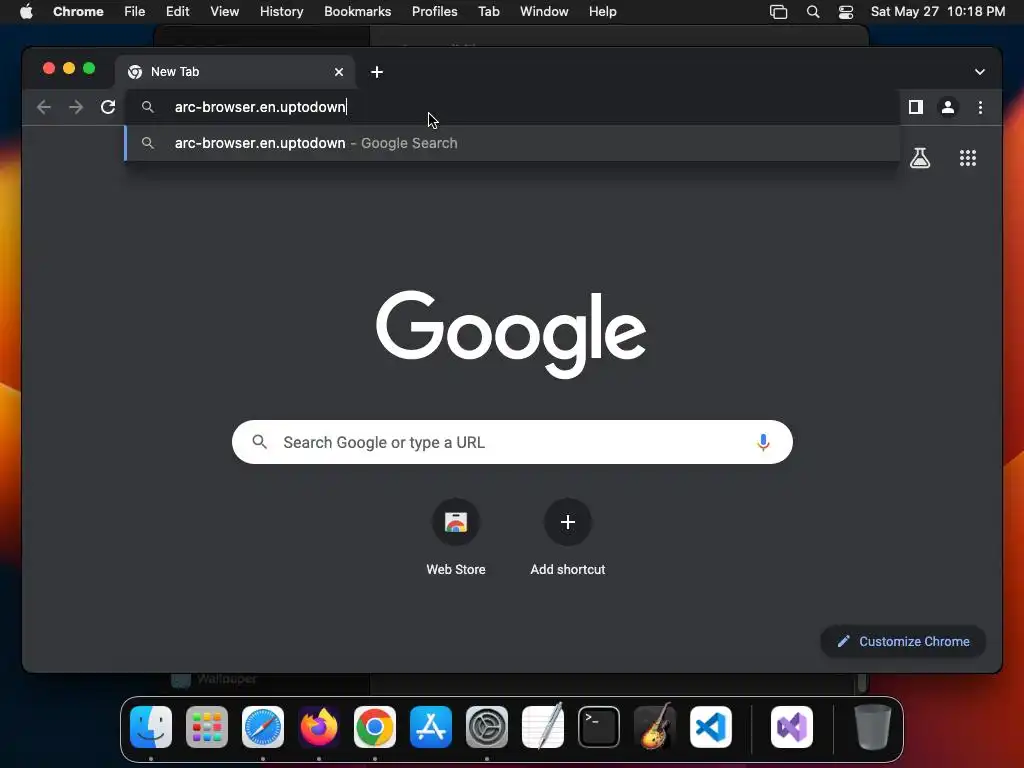Go back with the back arrow
This screenshot has height=768, width=1024.
(x=44, y=107)
